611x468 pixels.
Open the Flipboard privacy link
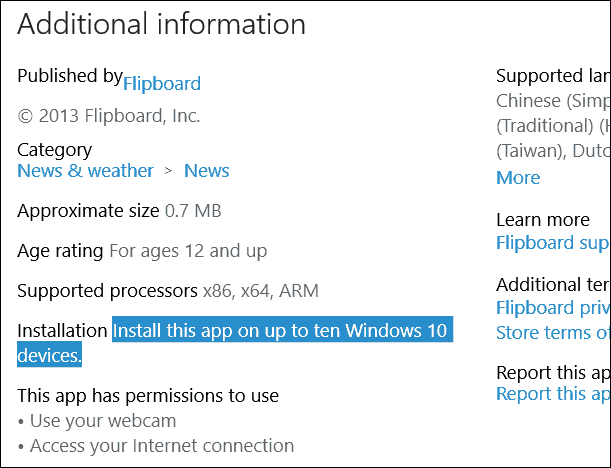tap(553, 308)
